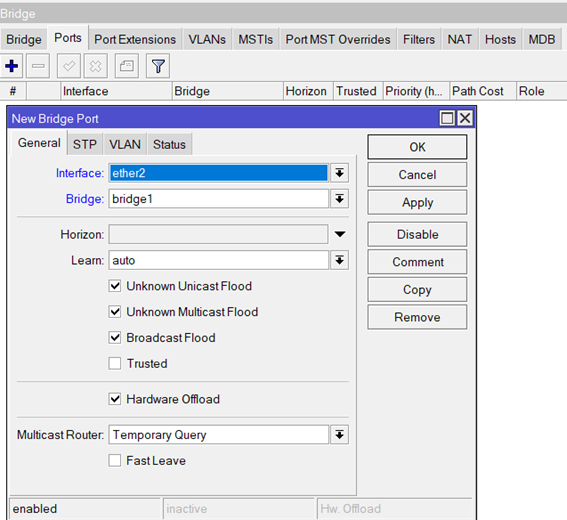Close the New Bridge Port dialog
Viewport: 567px width, 520px height.
[465, 118]
